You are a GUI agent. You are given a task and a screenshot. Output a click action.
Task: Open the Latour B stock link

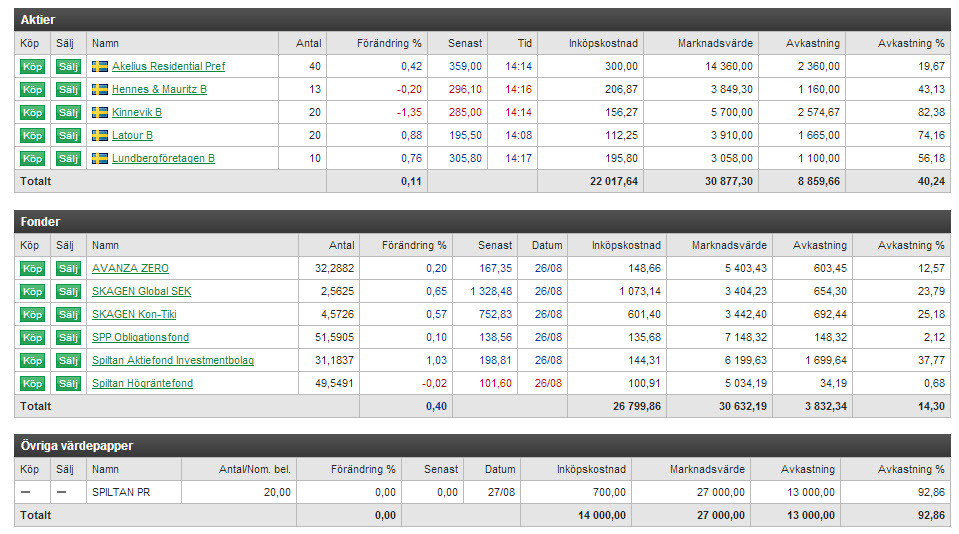[x=132, y=136]
